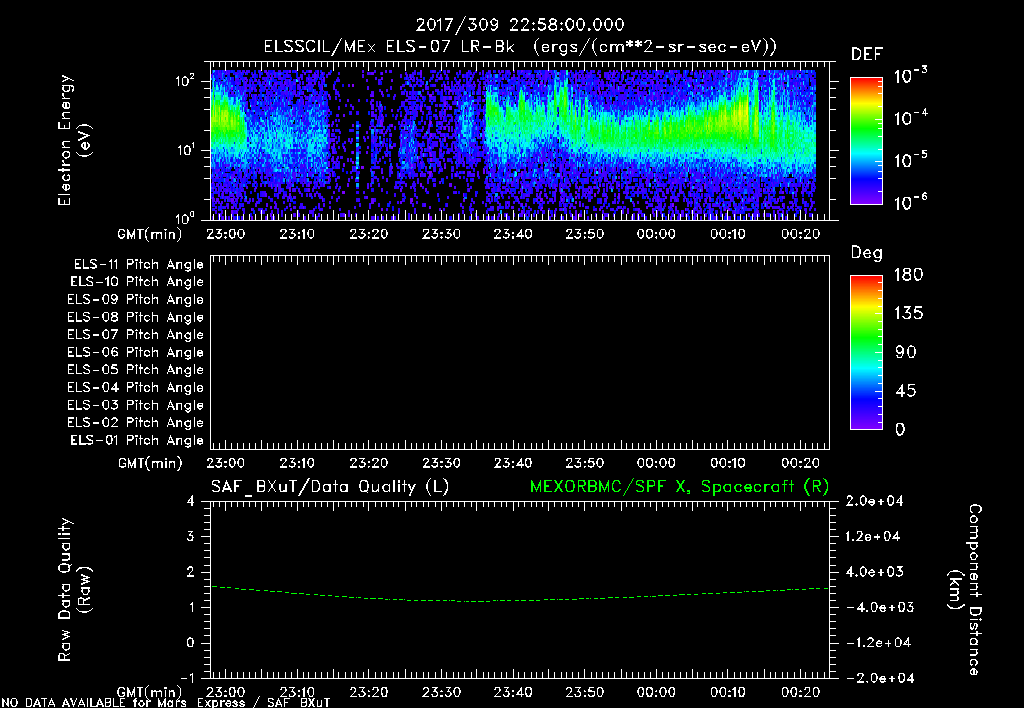Viewport: 1024px width, 708px height.
Task: Click the 00:20 time label under spectrogram
Action: click(x=800, y=234)
